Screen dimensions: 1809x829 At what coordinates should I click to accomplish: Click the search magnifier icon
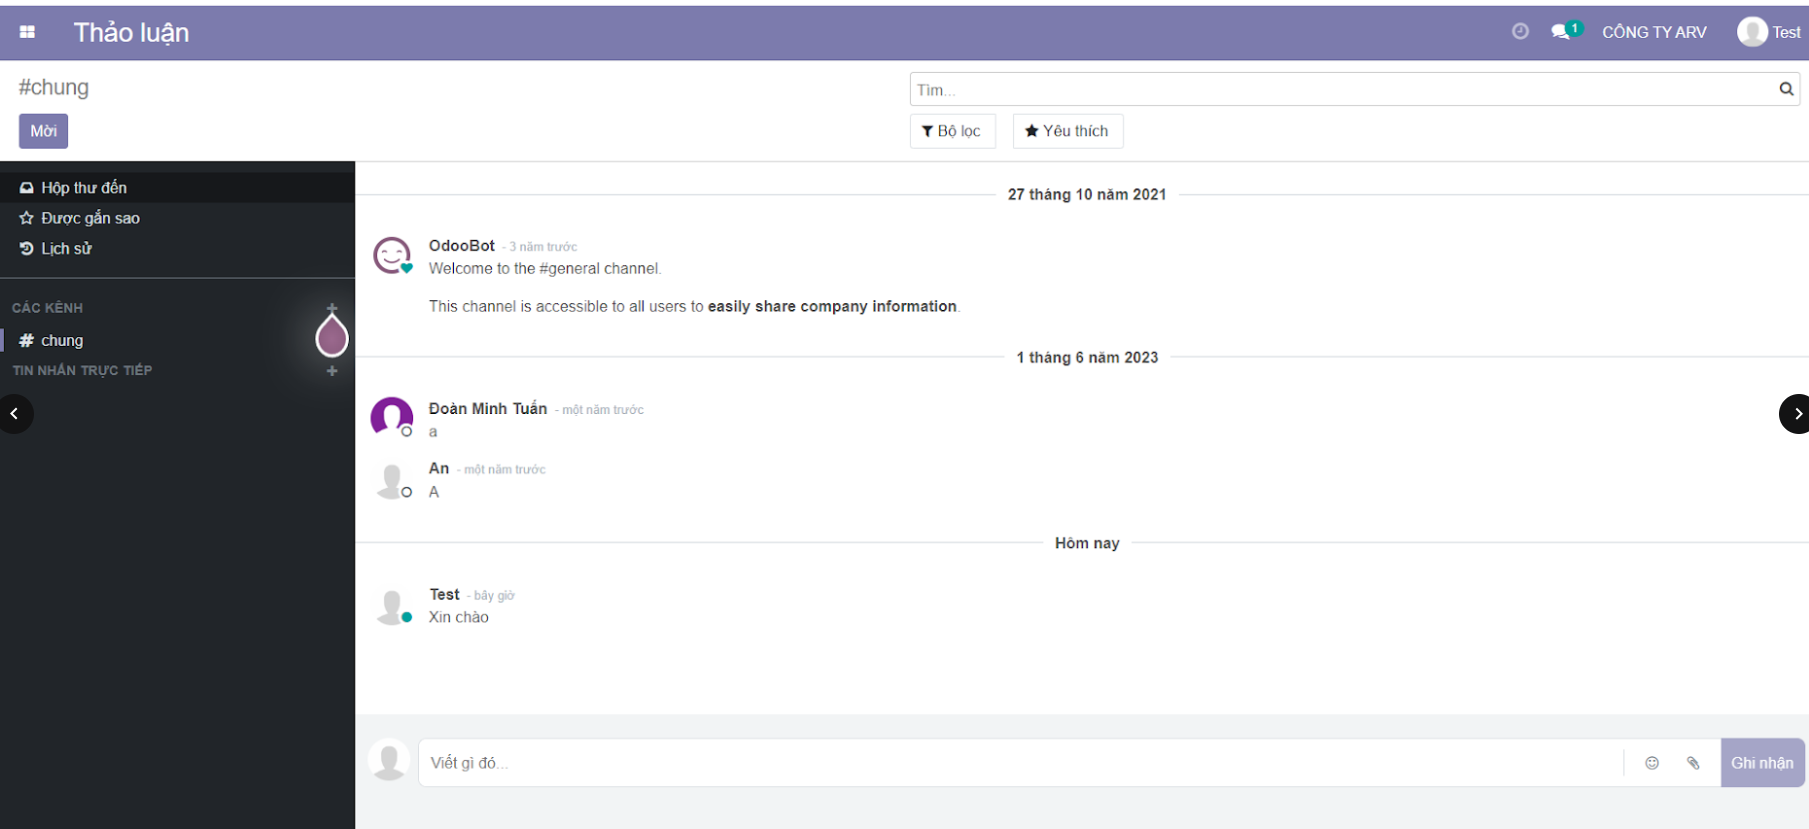point(1786,89)
